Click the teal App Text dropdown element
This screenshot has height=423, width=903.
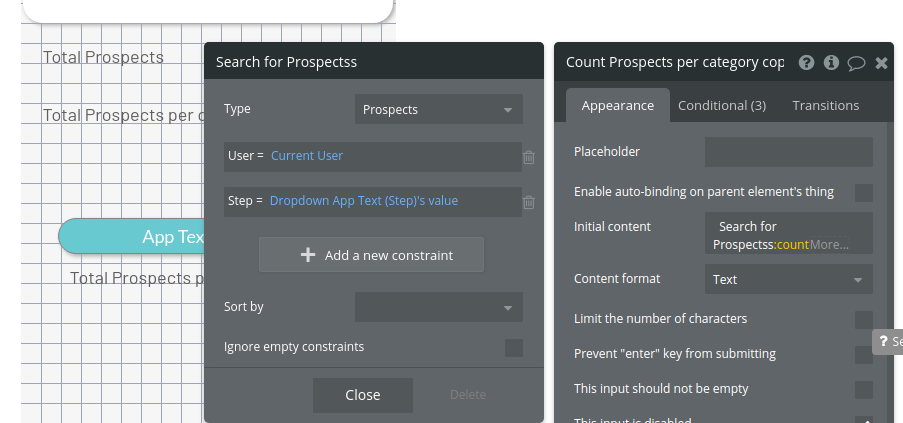(132, 236)
